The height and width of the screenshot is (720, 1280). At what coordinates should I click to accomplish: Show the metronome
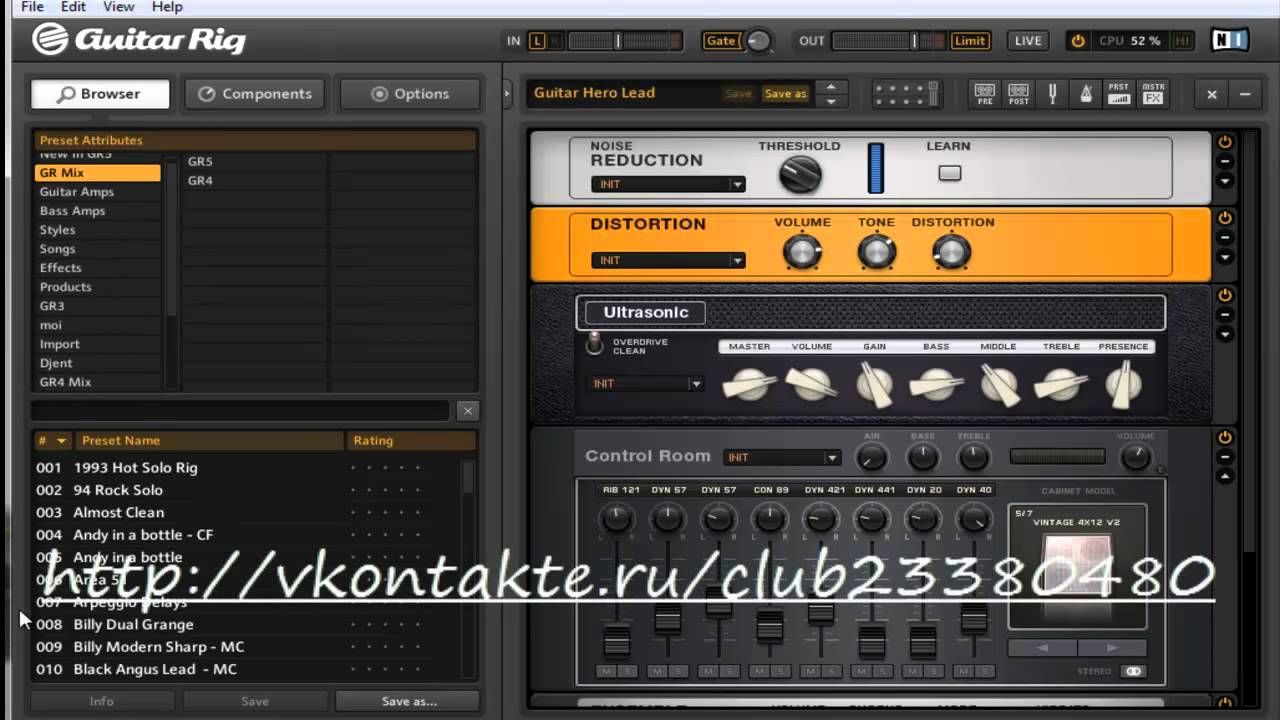tap(1086, 94)
